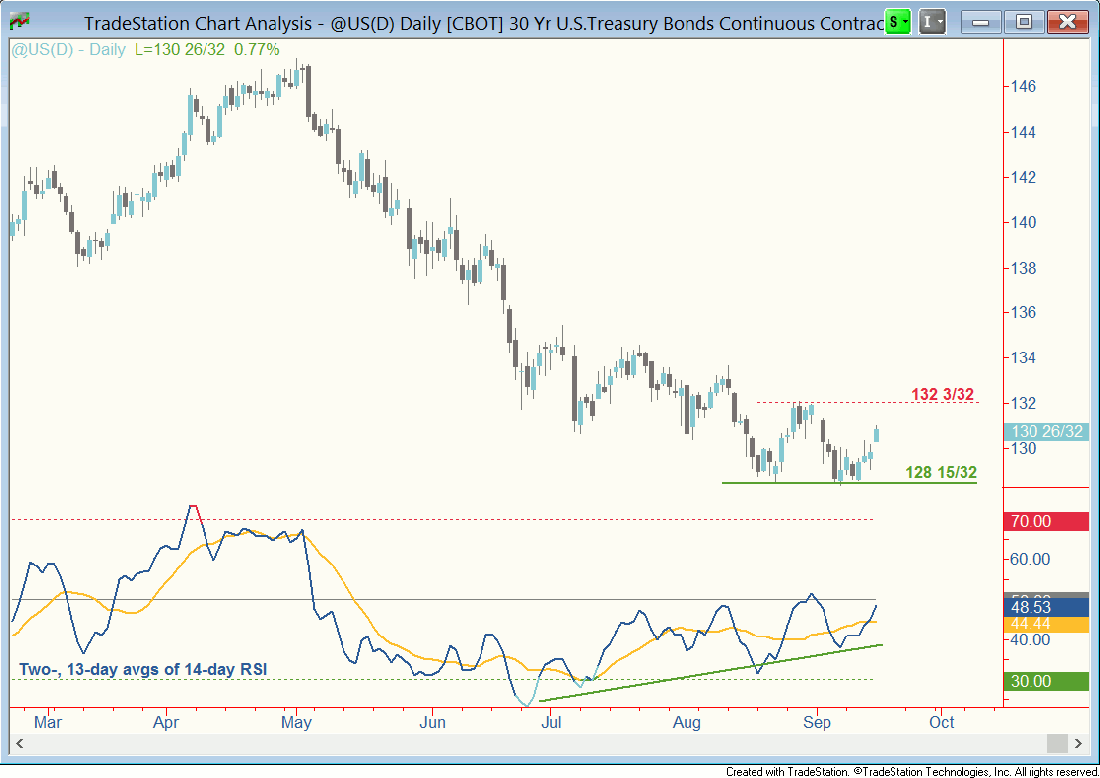The image size is (1100, 778).
Task: Maximize the Chart Analysis window
Action: (x=1023, y=21)
